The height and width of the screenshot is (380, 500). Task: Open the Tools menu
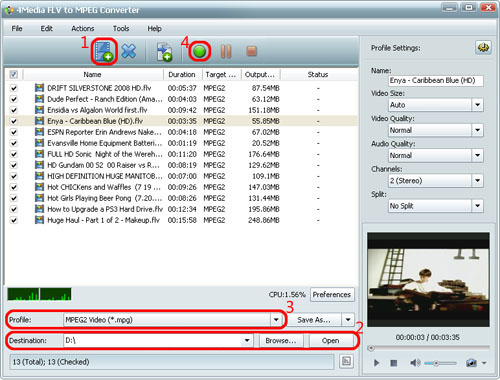pos(121,28)
